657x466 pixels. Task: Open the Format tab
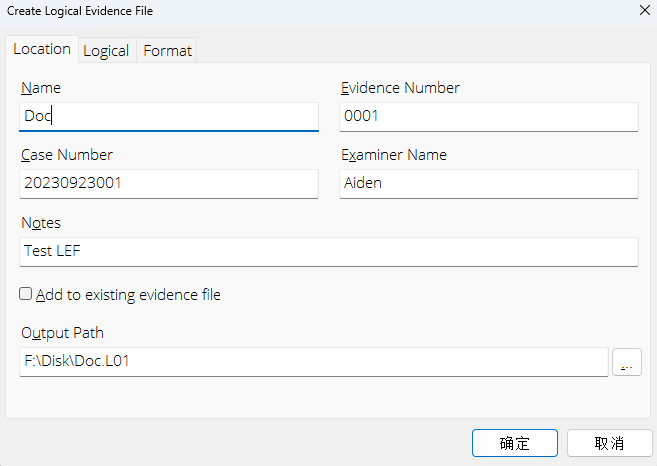pyautogui.click(x=167, y=50)
